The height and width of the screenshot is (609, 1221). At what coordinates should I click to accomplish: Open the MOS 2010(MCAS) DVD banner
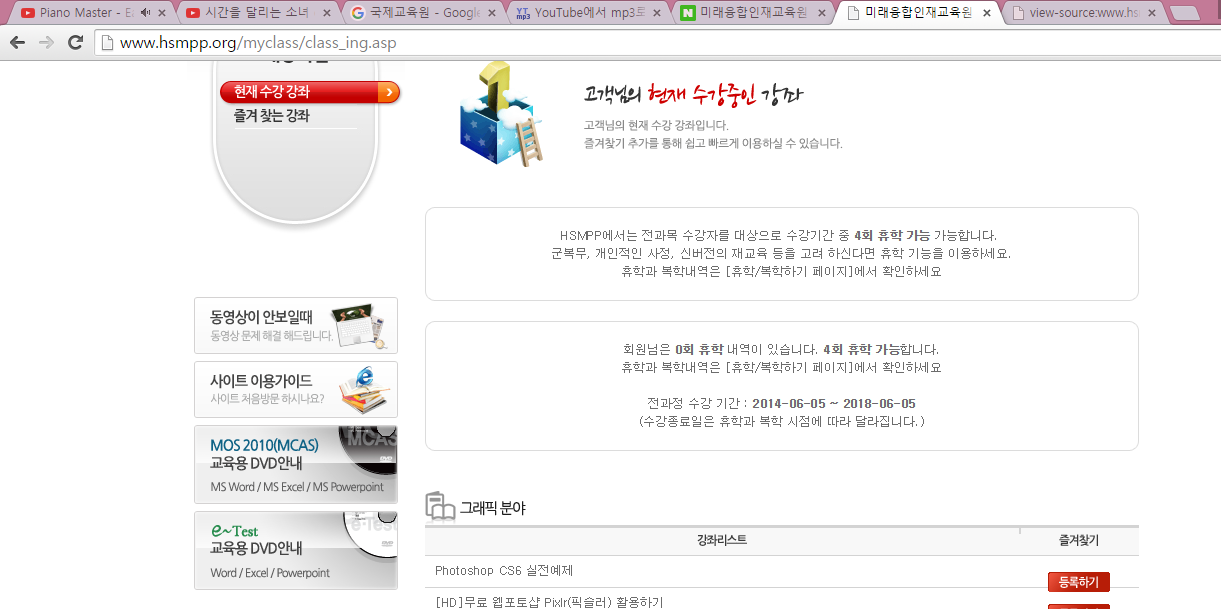296,464
